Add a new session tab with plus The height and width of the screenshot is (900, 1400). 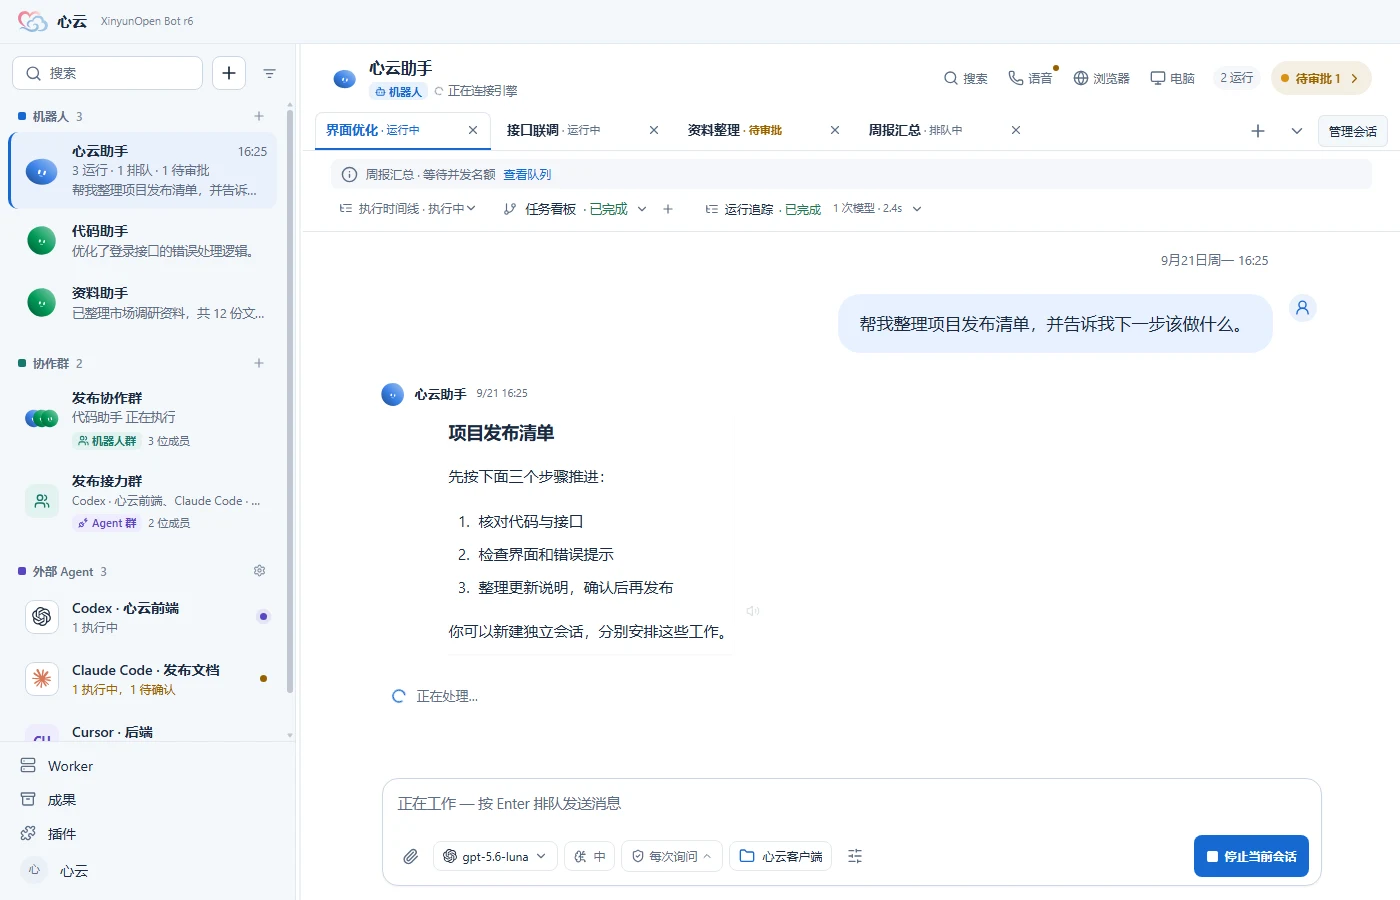pyautogui.click(x=1258, y=131)
